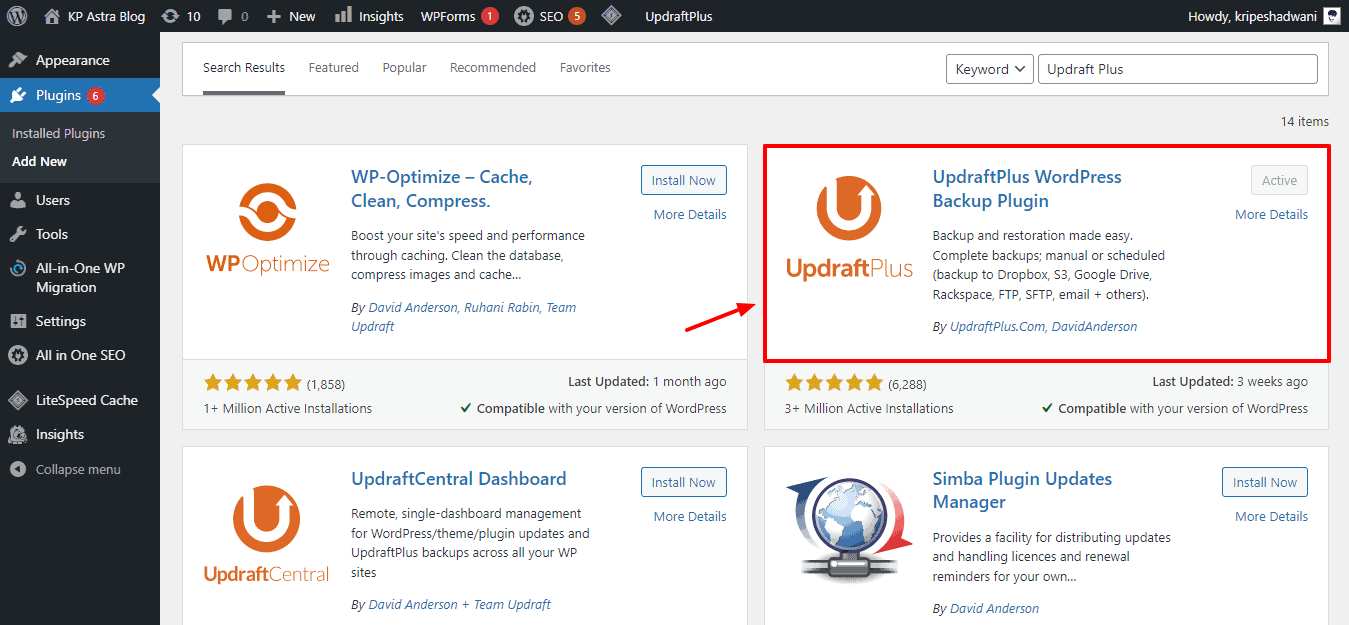This screenshot has height=625, width=1349.
Task: Switch to the Featured tab
Action: point(333,68)
